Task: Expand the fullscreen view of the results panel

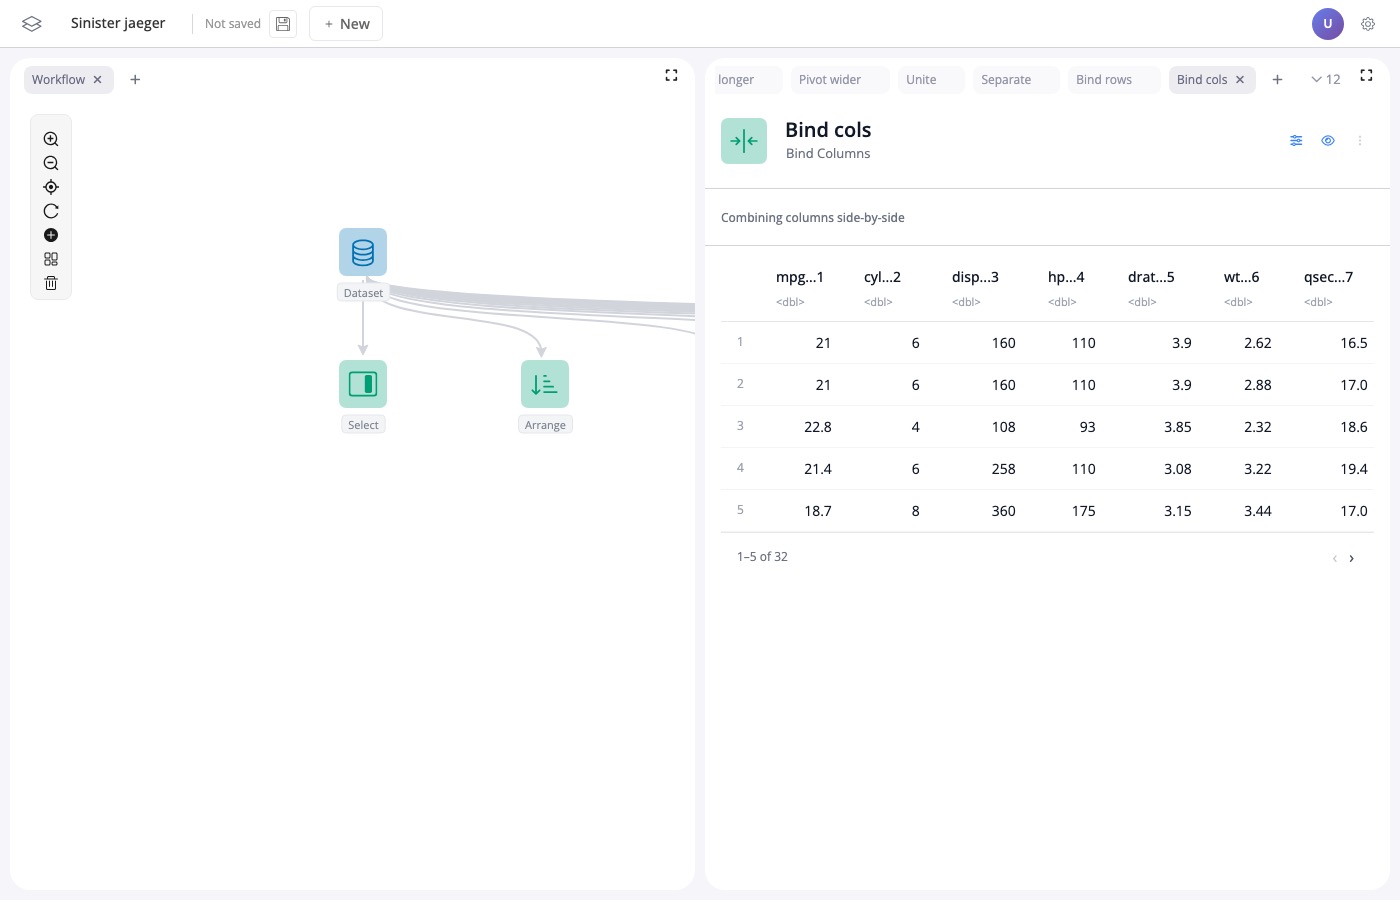Action: click(1366, 74)
